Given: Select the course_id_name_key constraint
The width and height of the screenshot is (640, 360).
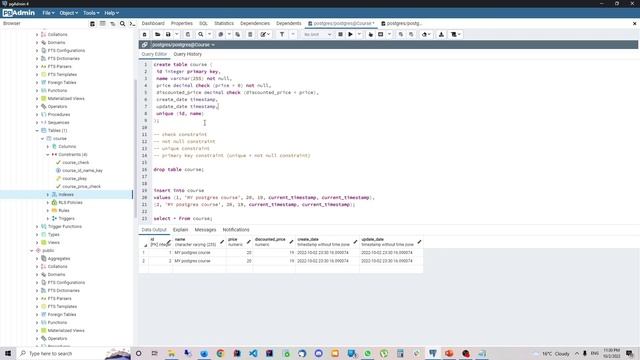Looking at the screenshot, I should click(x=82, y=171).
